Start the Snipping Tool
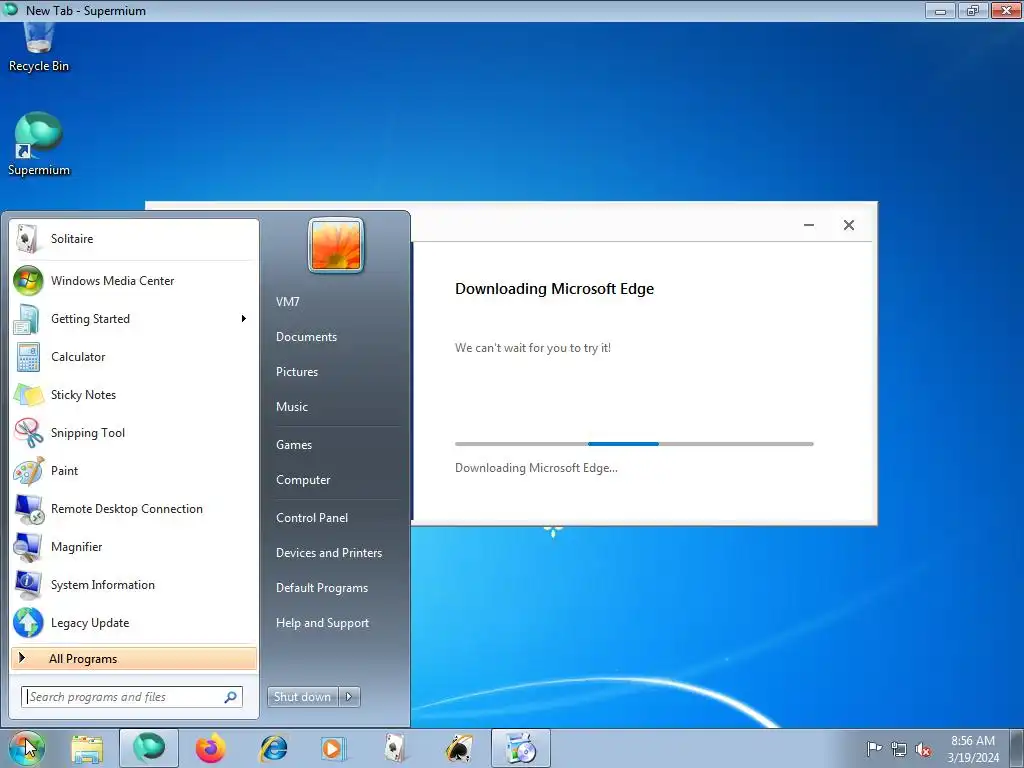 [x=134, y=433]
